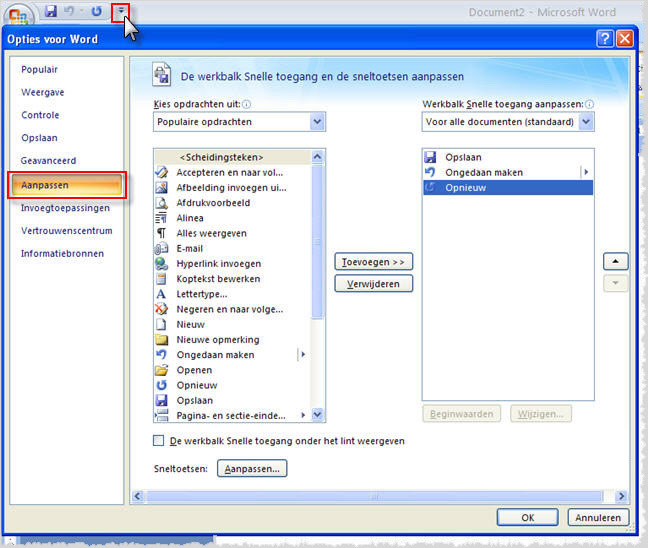Click the Office button in the Word window
Screen dimensions: 648x548
(x=18, y=15)
